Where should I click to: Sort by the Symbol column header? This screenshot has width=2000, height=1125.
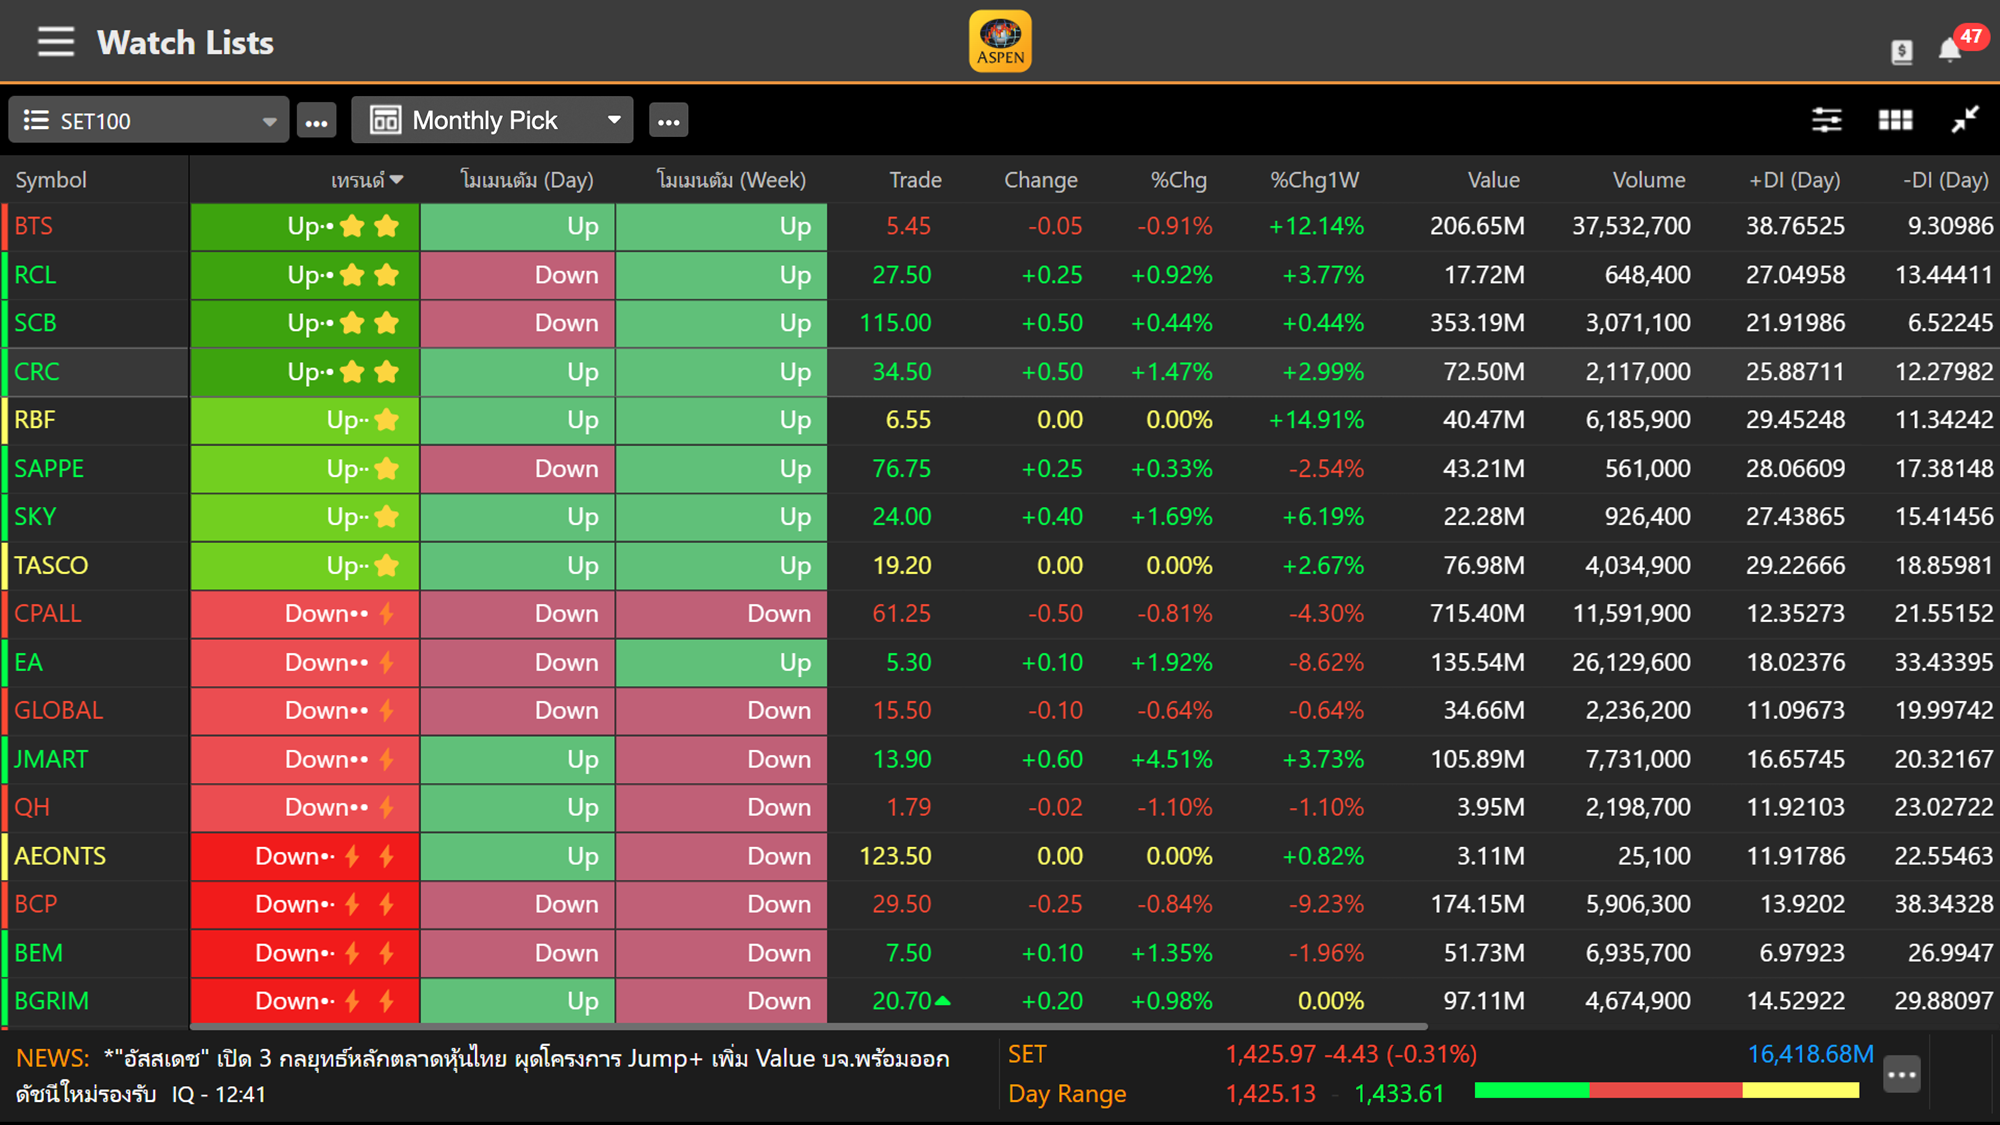51,180
